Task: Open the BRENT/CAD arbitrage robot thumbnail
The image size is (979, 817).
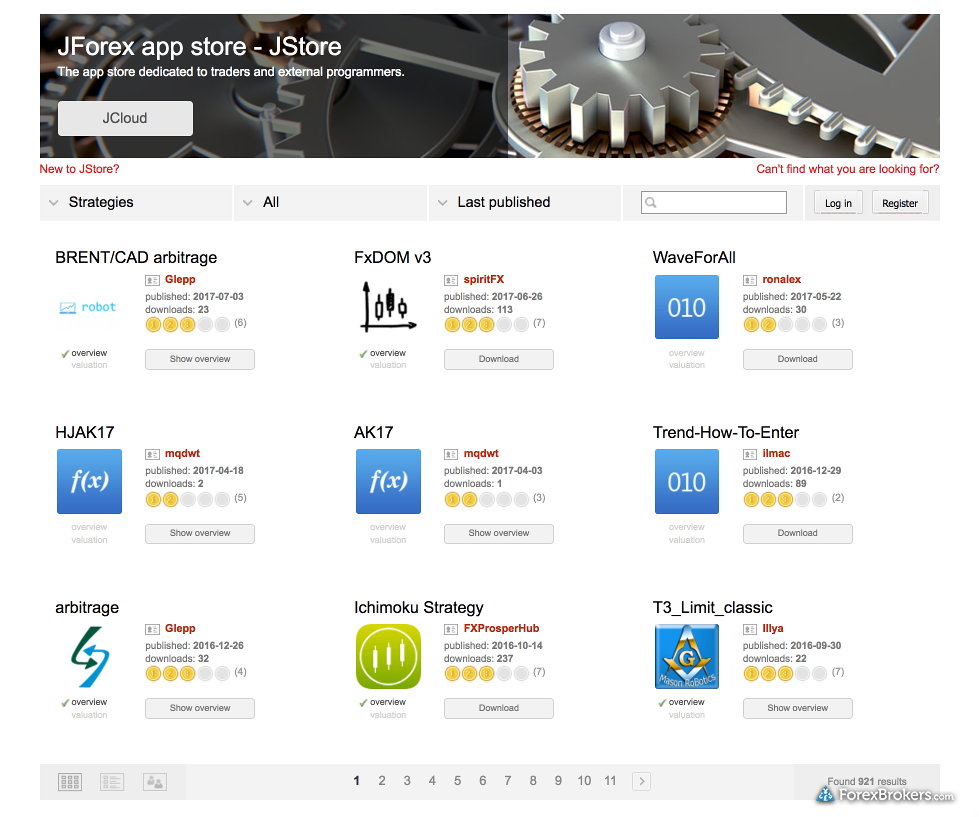Action: point(88,307)
